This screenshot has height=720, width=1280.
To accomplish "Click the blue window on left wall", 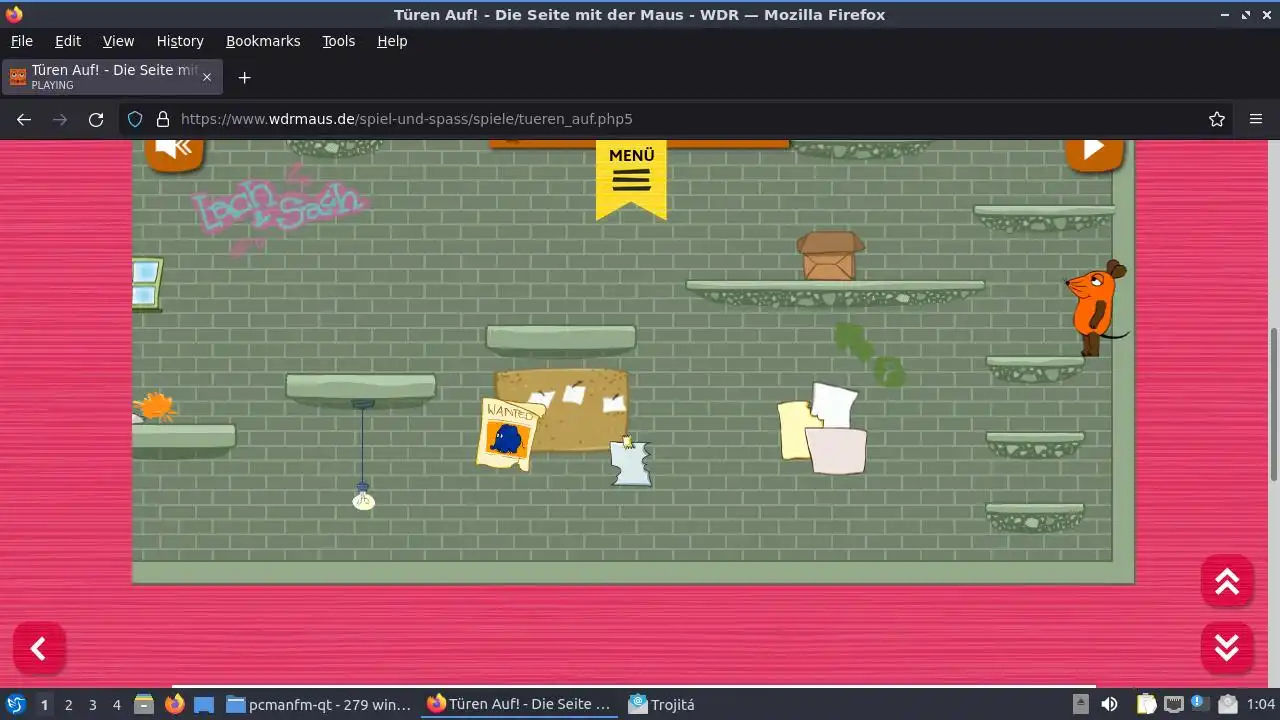I will pos(146,284).
